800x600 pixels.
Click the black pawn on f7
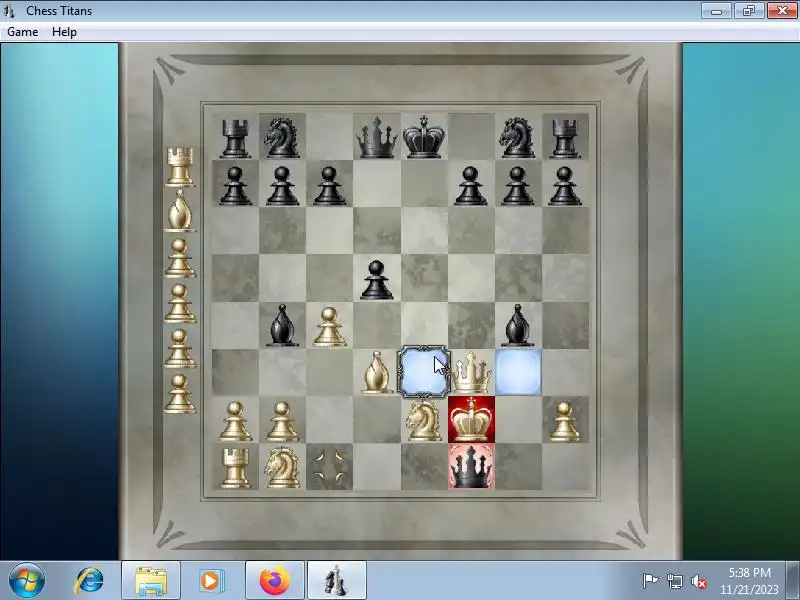(470, 186)
